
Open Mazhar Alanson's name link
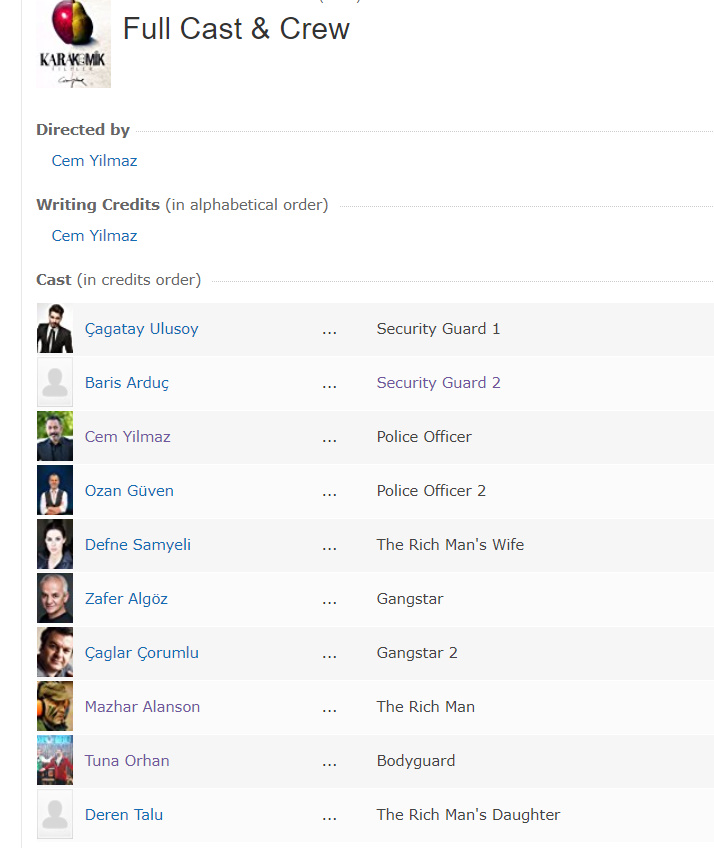[x=142, y=707]
